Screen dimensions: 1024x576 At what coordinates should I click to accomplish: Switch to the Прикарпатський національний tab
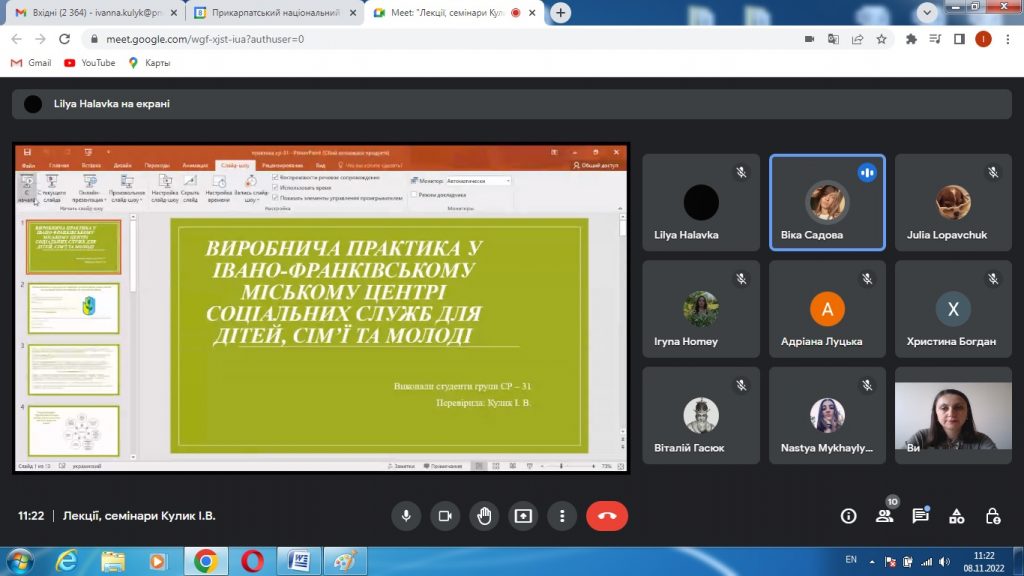[x=270, y=13]
